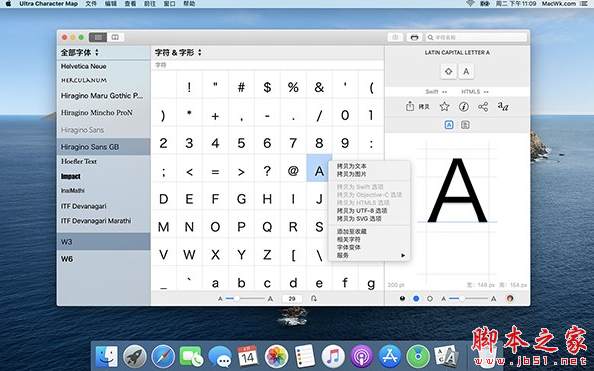Open Podcasts from the Dock
This screenshot has width=594, height=371.
[361, 356]
